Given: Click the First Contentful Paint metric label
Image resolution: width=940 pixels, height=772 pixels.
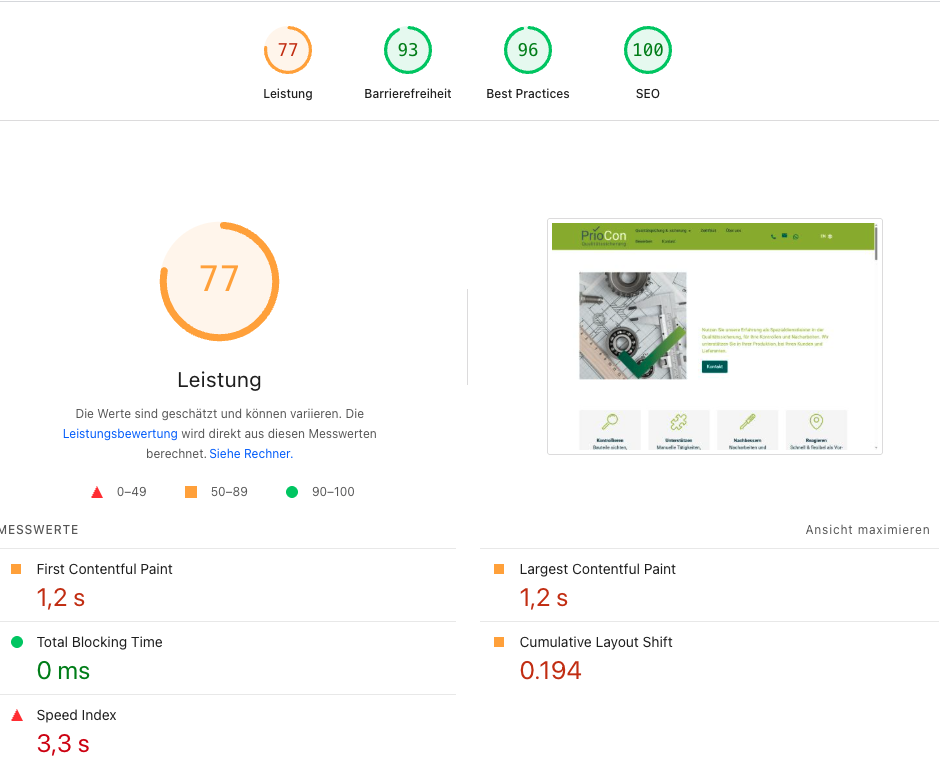Looking at the screenshot, I should 104,569.
